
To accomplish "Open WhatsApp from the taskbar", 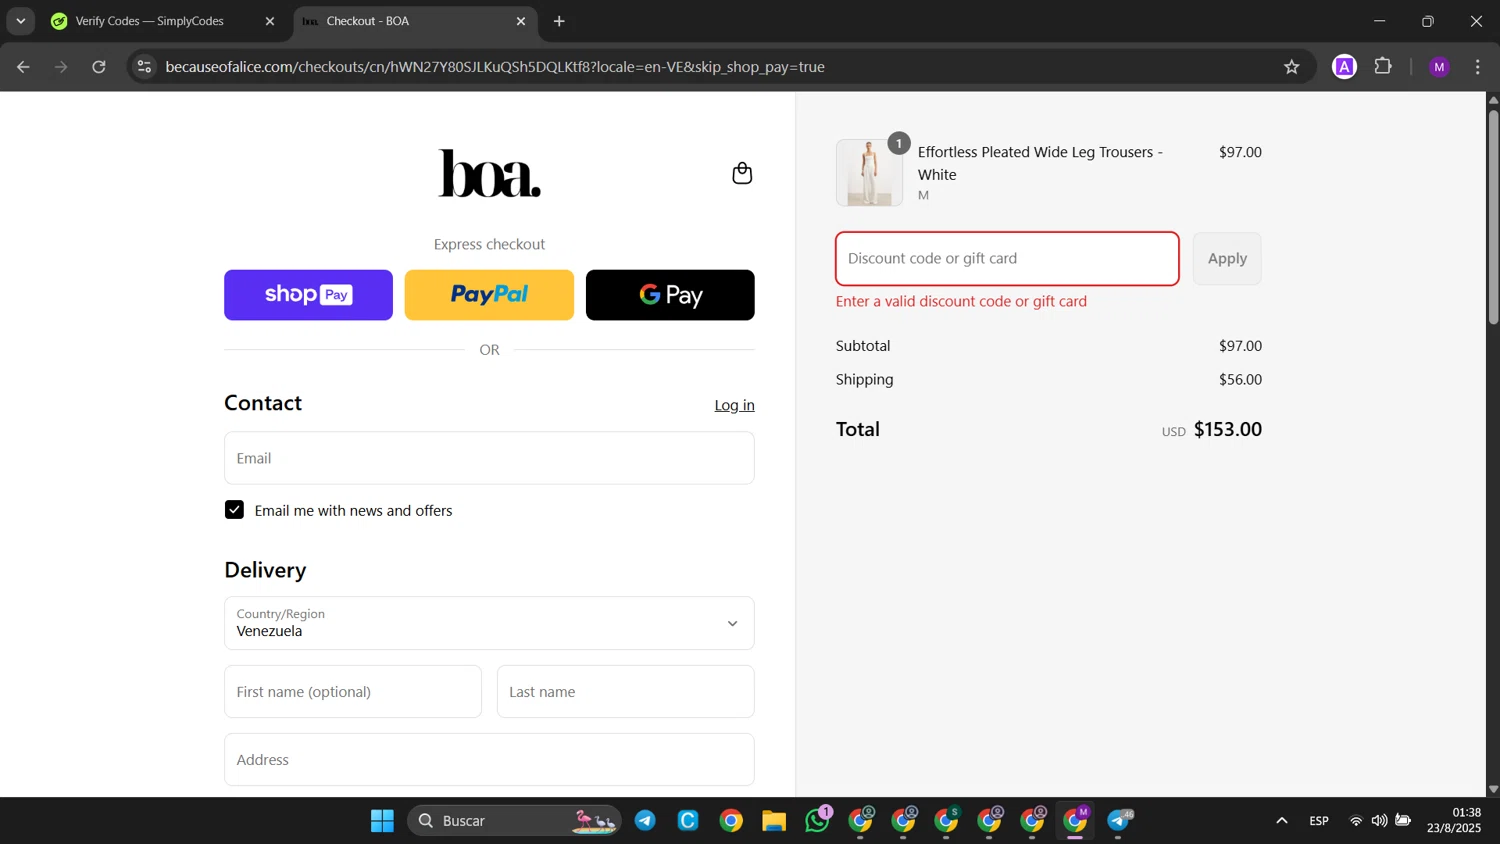I will [817, 821].
